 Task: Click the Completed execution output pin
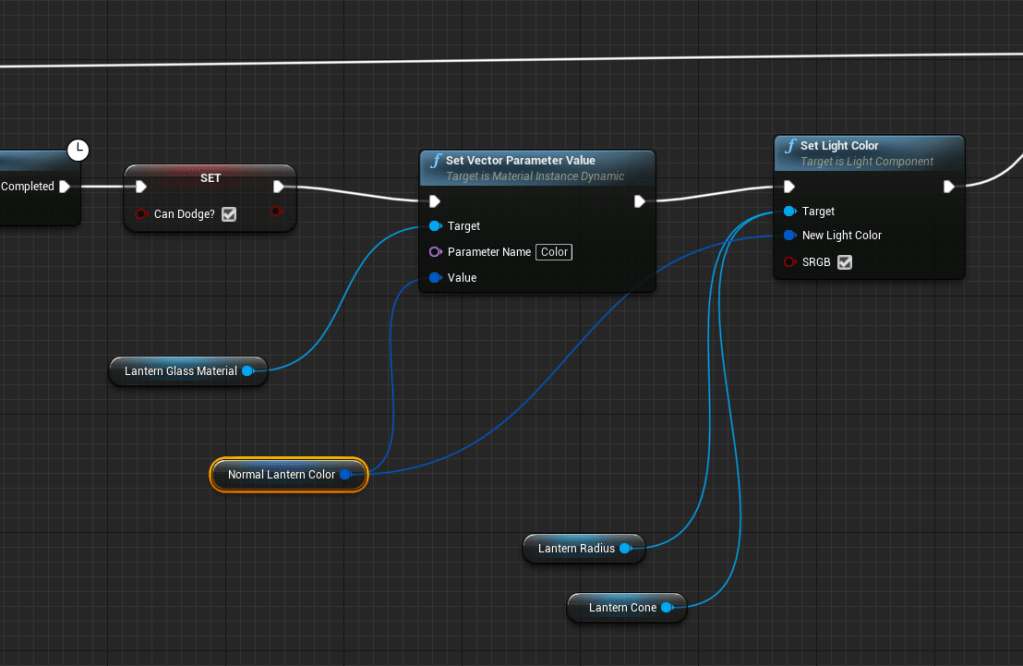pyautogui.click(x=65, y=186)
